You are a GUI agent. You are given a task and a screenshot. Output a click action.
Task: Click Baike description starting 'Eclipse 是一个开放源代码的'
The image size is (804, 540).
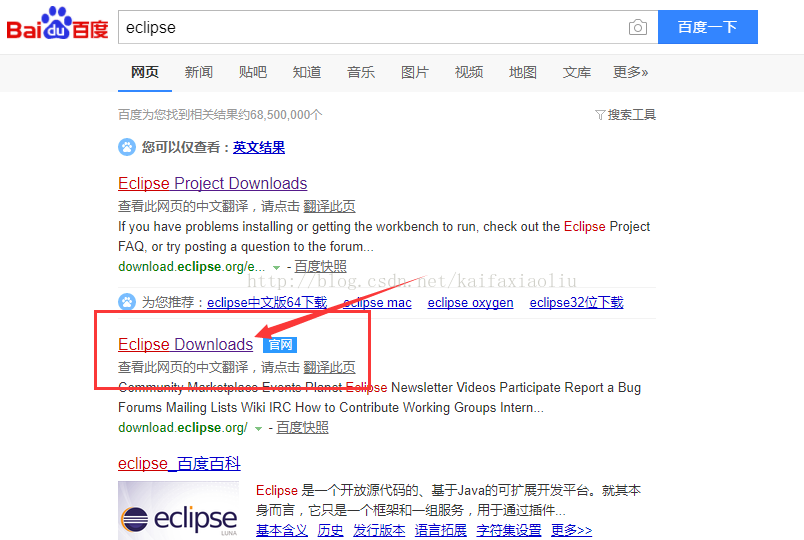pyautogui.click(x=449, y=501)
